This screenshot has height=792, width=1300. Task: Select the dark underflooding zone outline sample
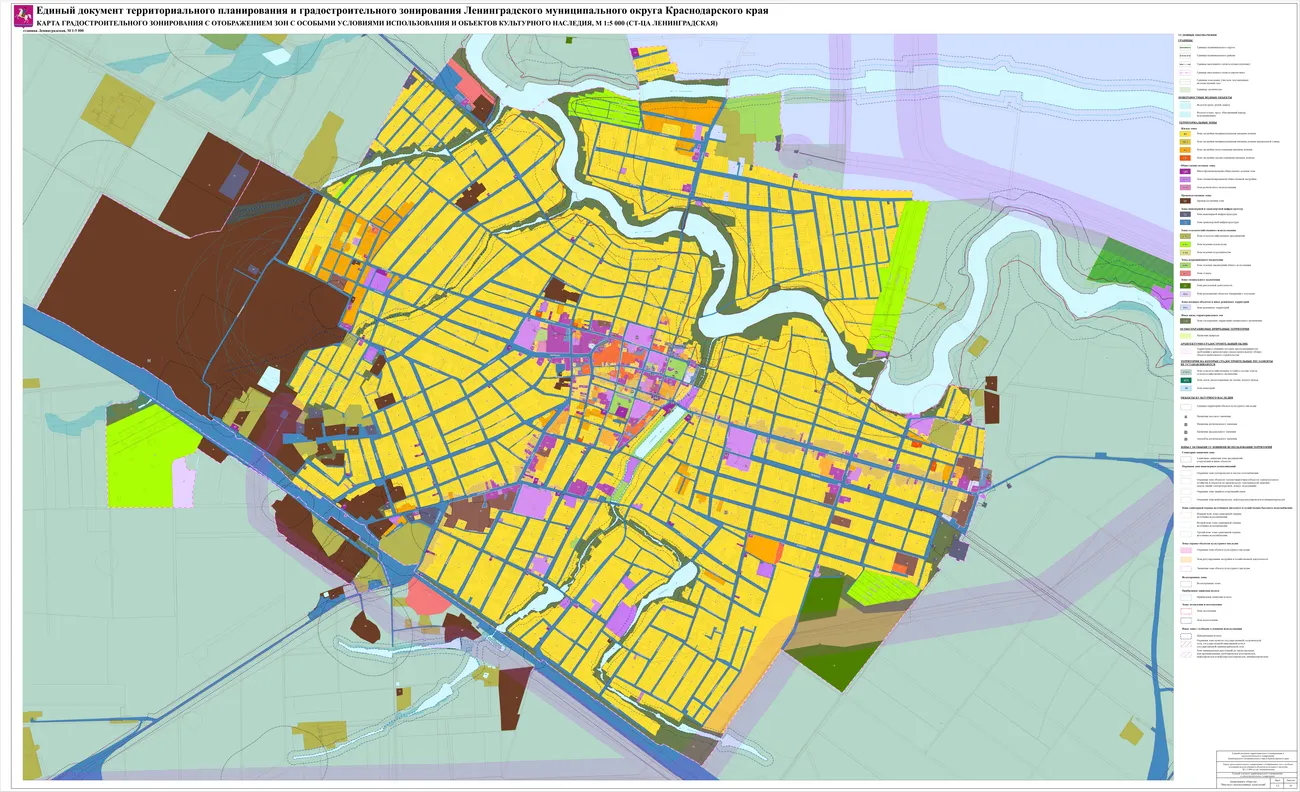[x=1186, y=620]
